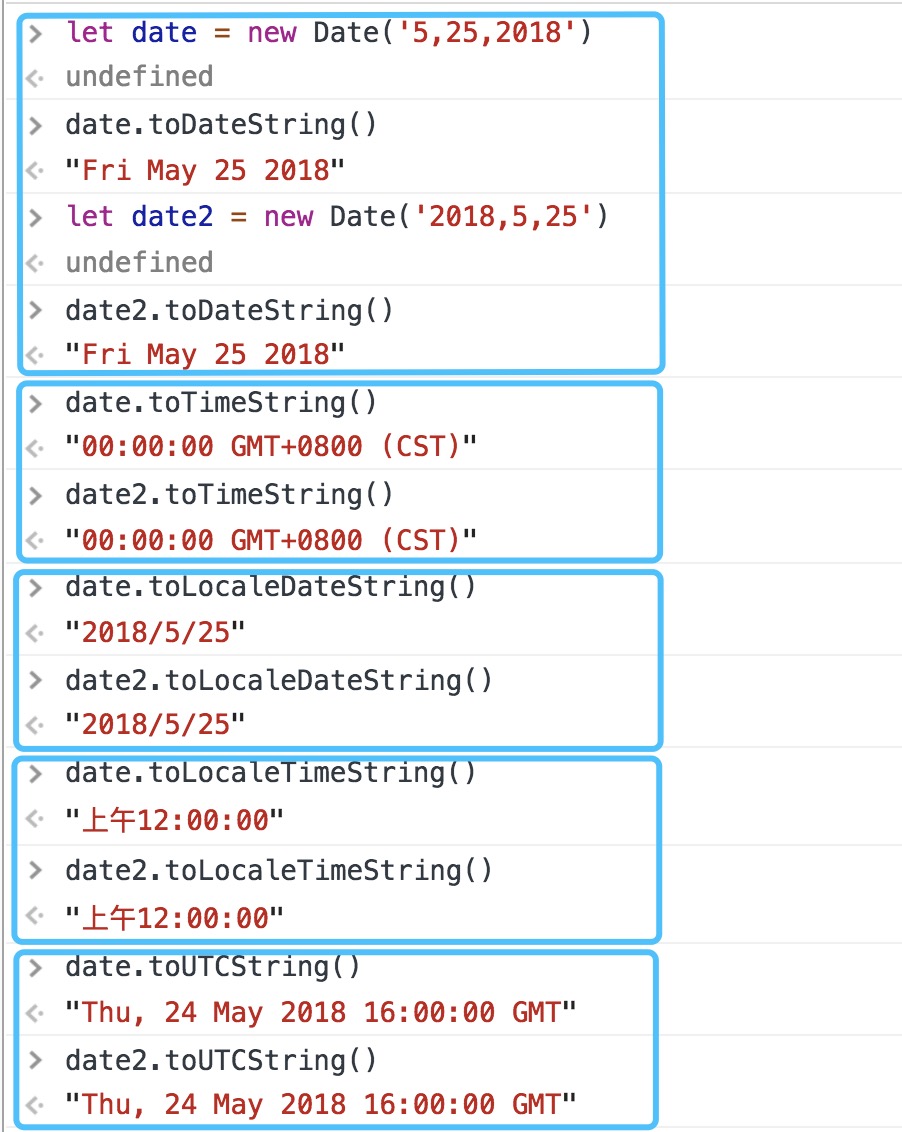Click the input chevron before let date2 declaration
The image size is (902, 1132).
click(x=37, y=217)
